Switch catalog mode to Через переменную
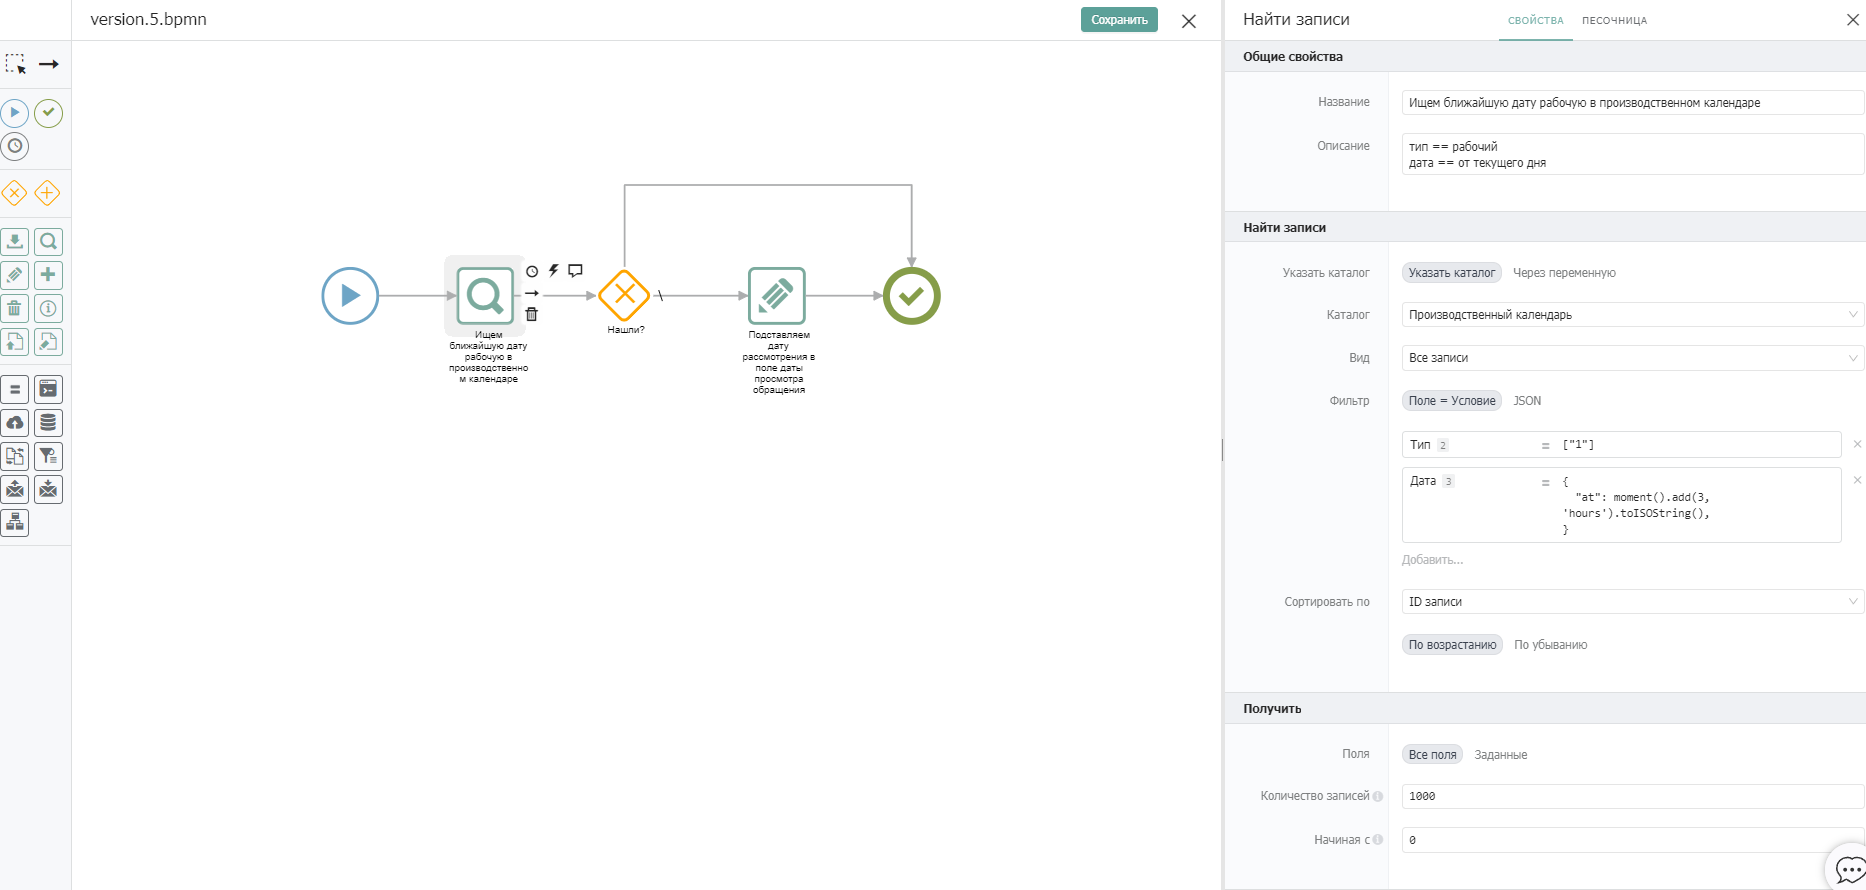1866x890 pixels. (x=1564, y=273)
